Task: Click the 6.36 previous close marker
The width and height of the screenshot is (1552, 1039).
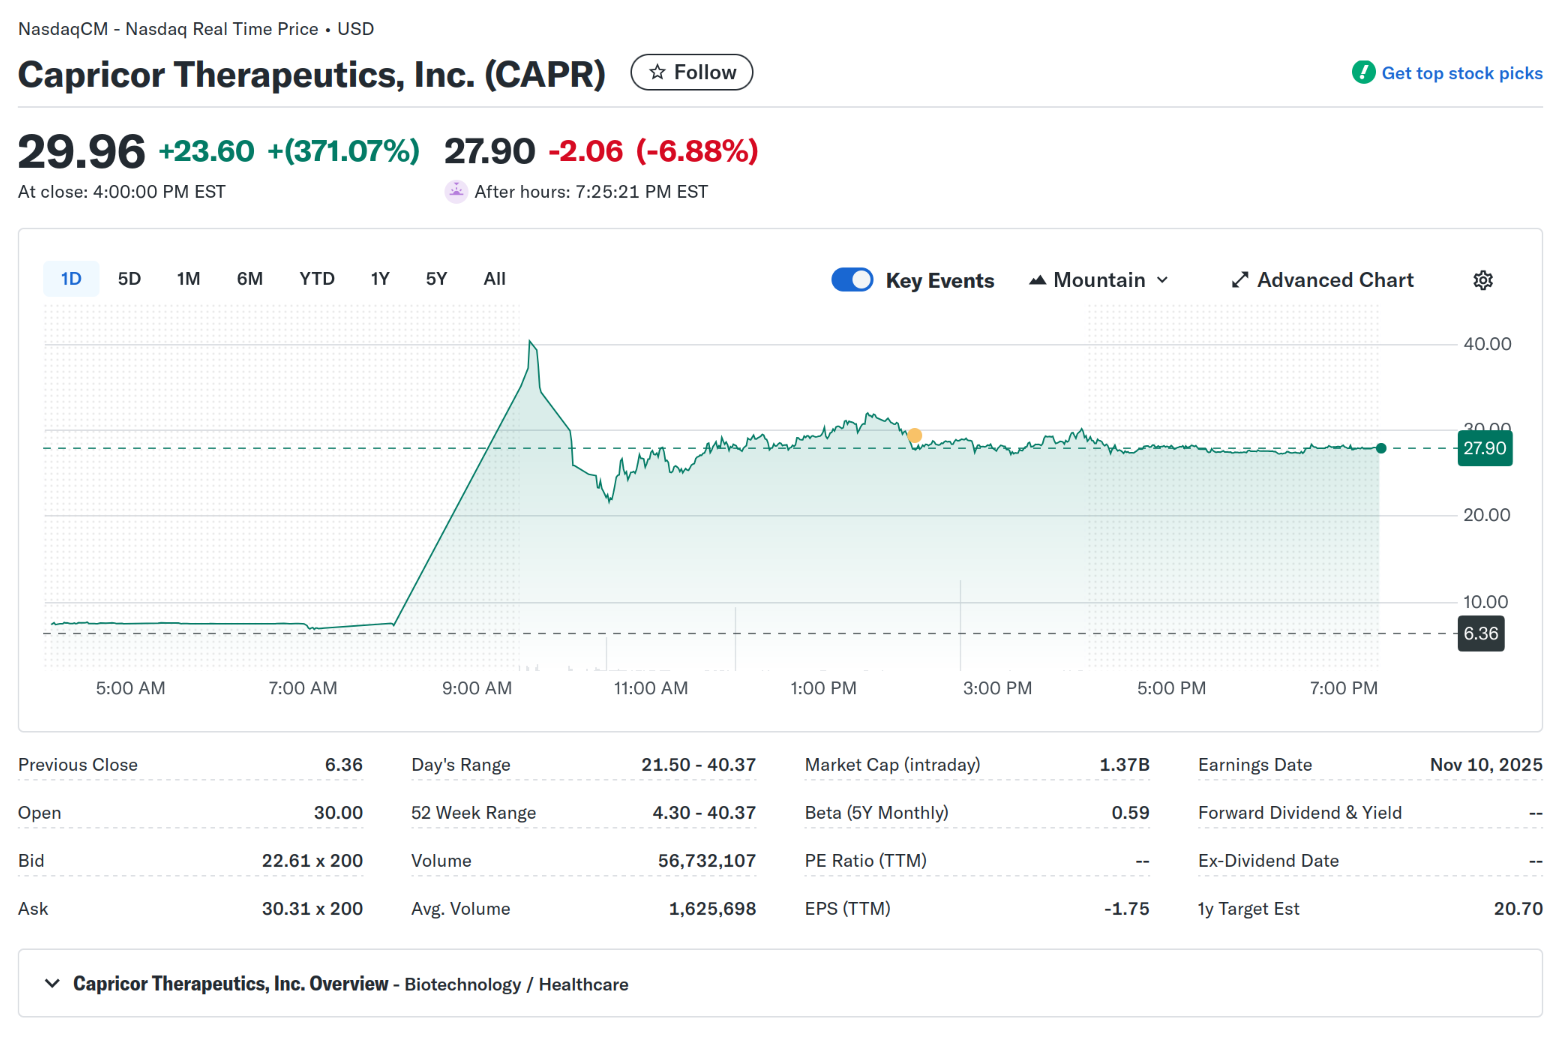Action: tap(1481, 633)
